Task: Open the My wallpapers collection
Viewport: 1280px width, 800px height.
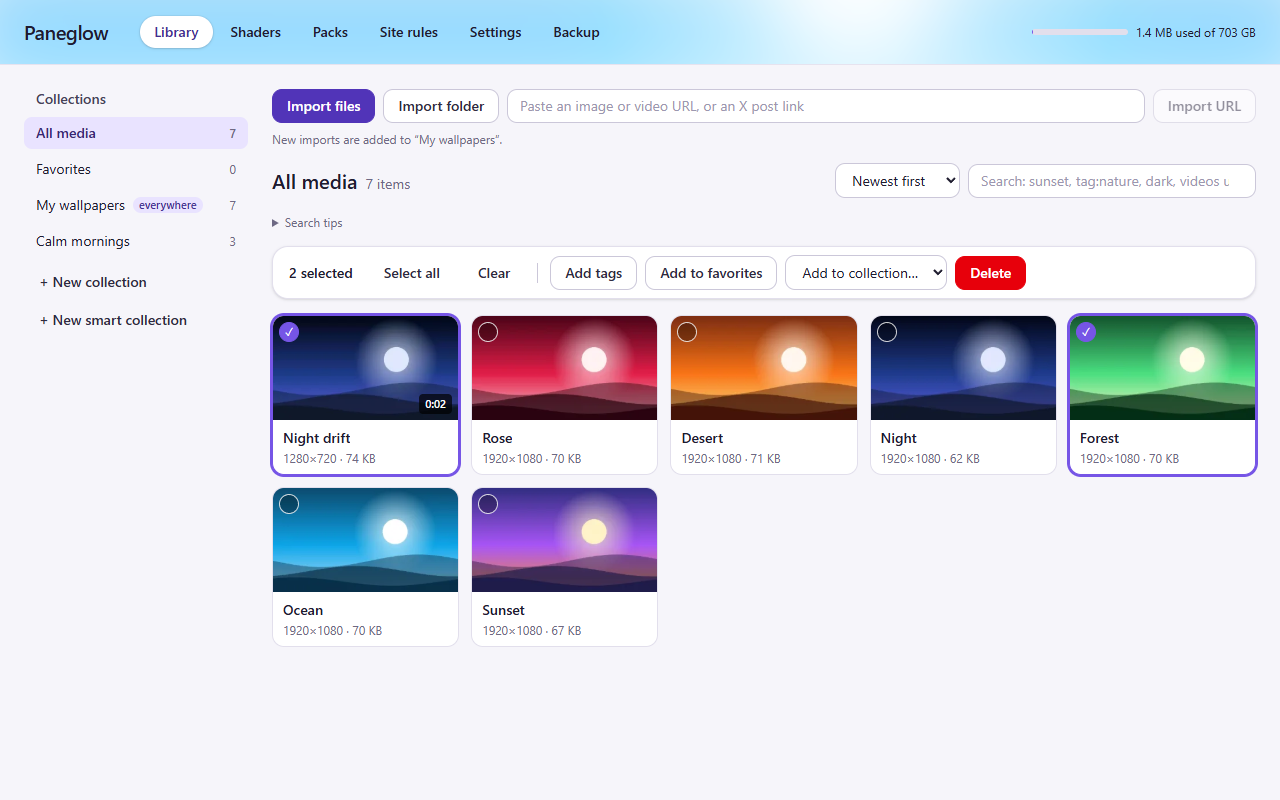Action: tap(136, 205)
